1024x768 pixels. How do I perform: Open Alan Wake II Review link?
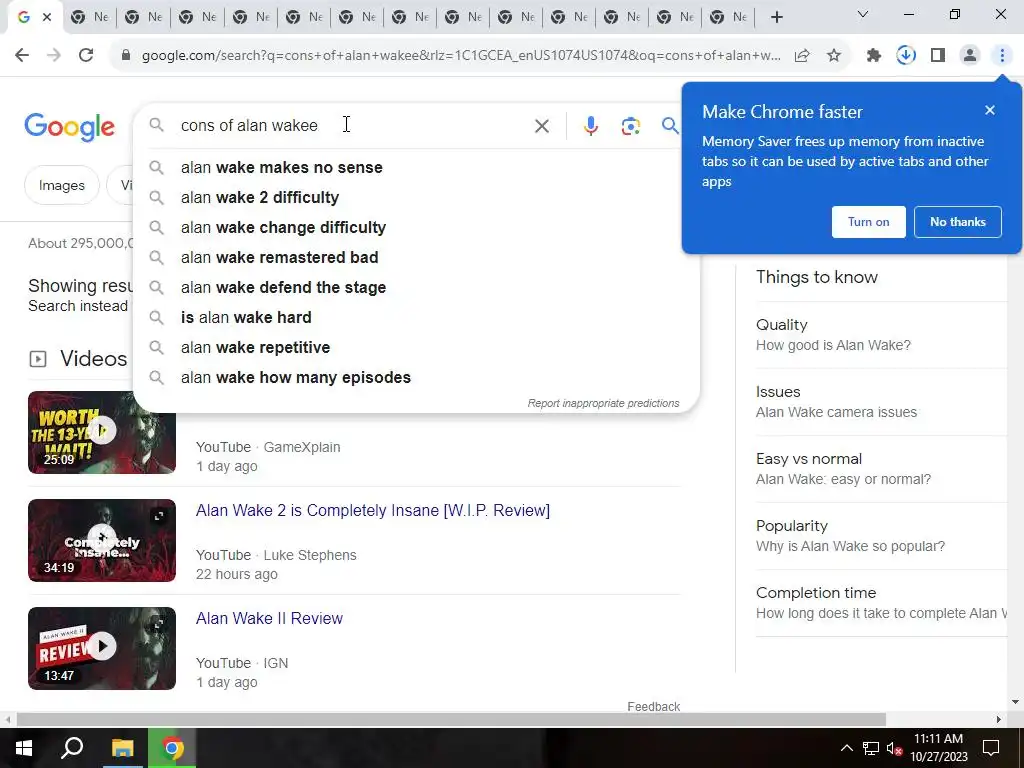tap(269, 618)
